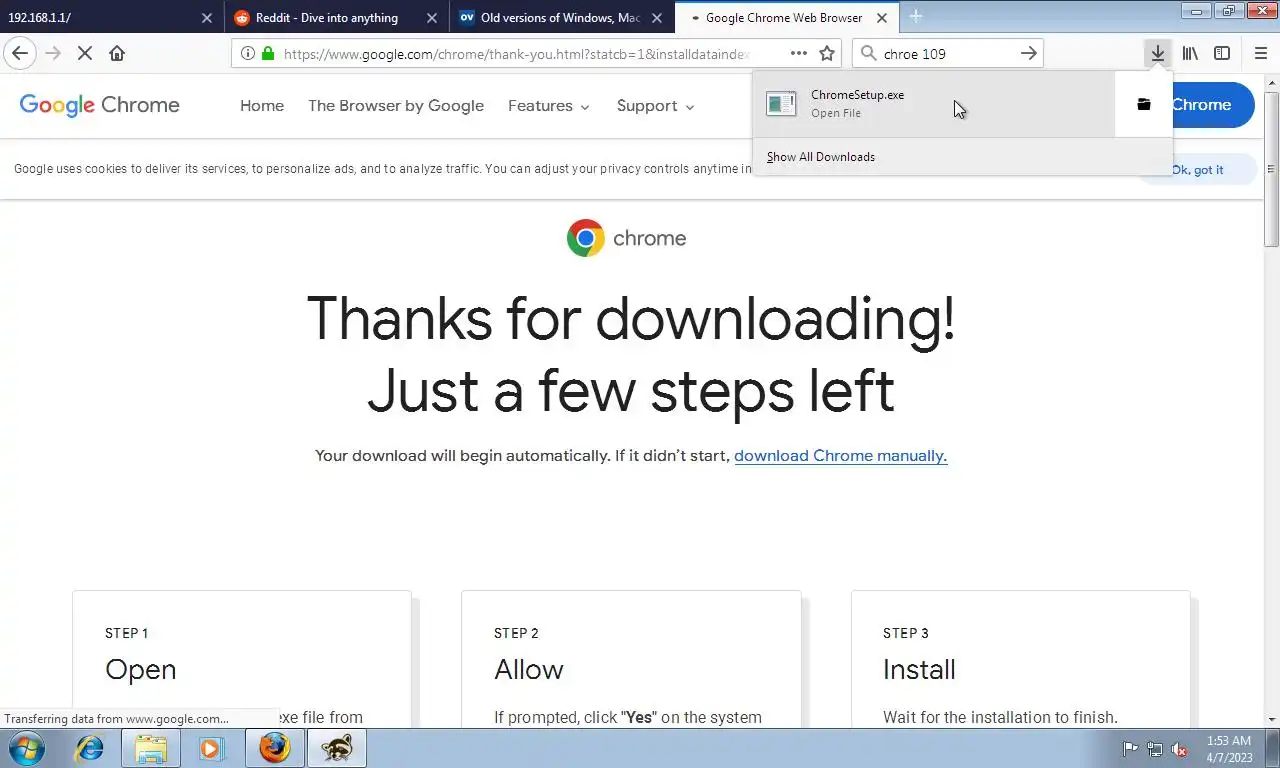The height and width of the screenshot is (768, 1280).
Task: Open The Browser by Google link
Action: (x=396, y=106)
